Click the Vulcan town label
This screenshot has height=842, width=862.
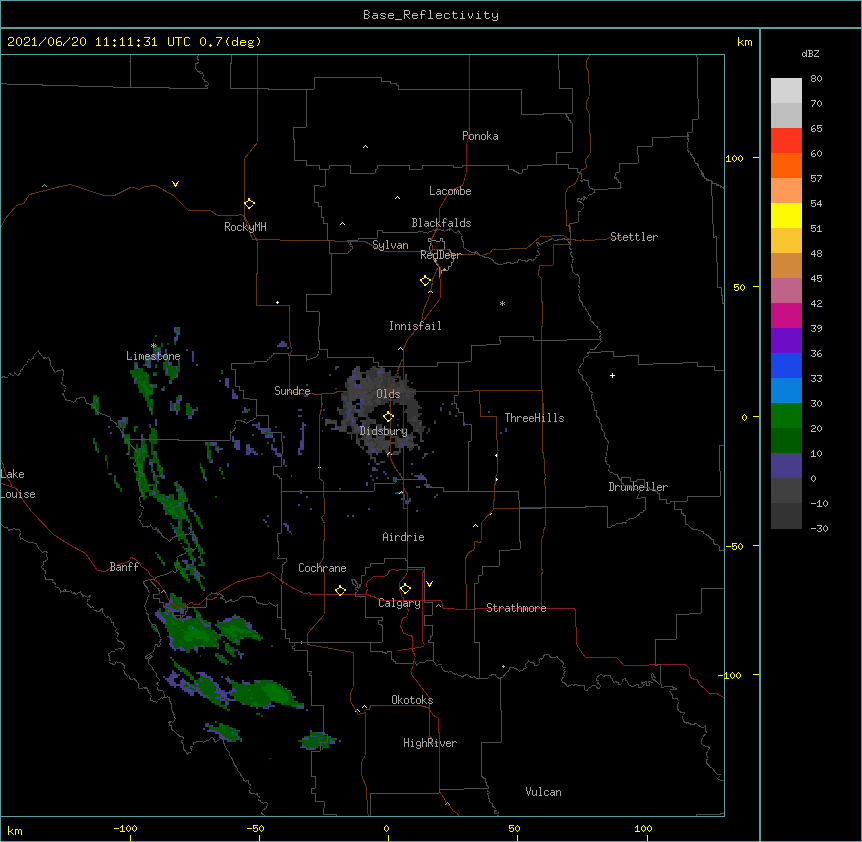pos(543,792)
